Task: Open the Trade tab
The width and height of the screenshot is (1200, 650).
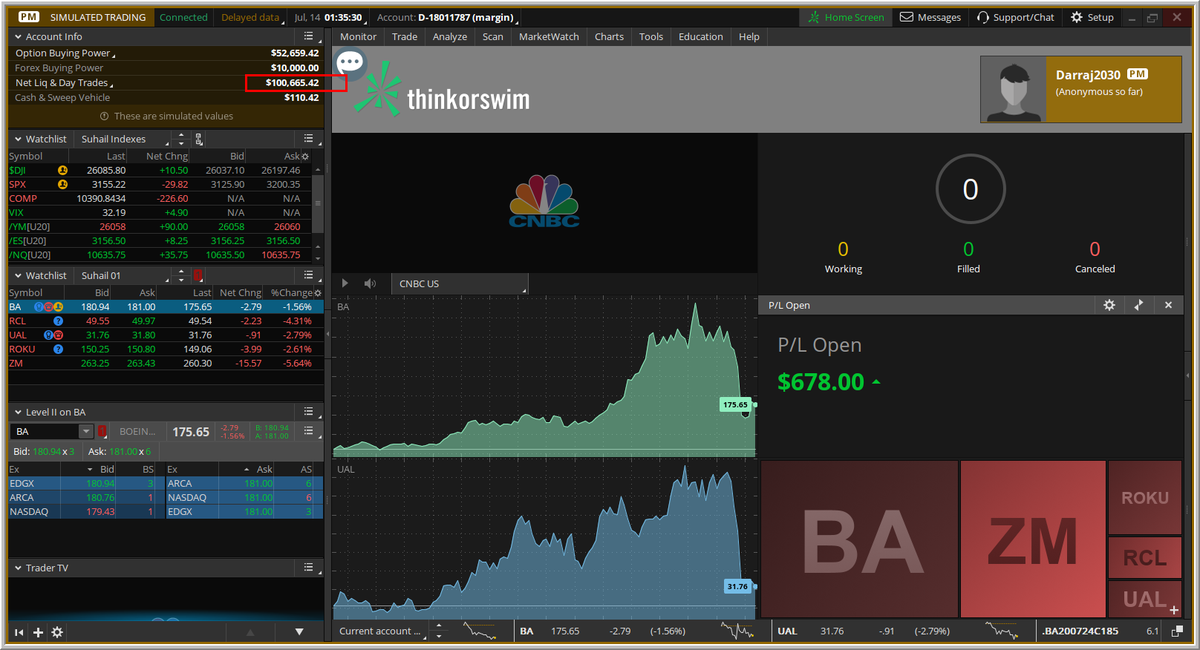Action: (405, 37)
